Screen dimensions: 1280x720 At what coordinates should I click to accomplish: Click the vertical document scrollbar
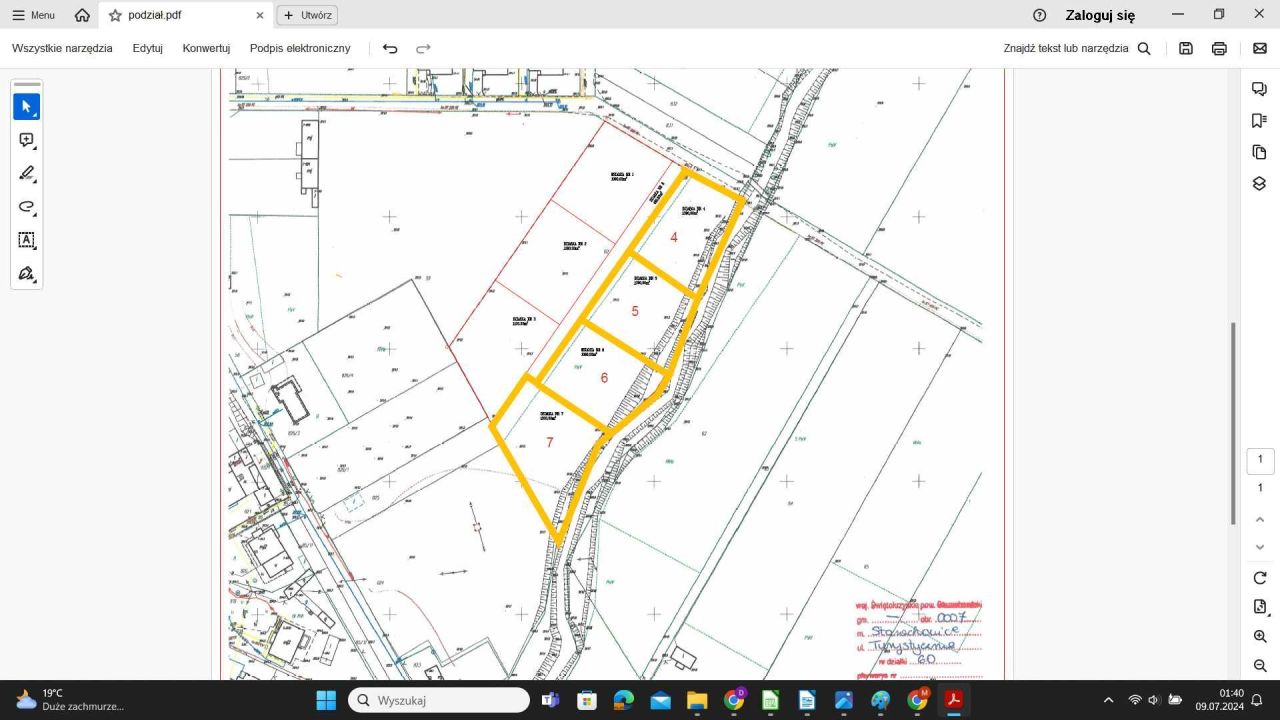(1232, 420)
